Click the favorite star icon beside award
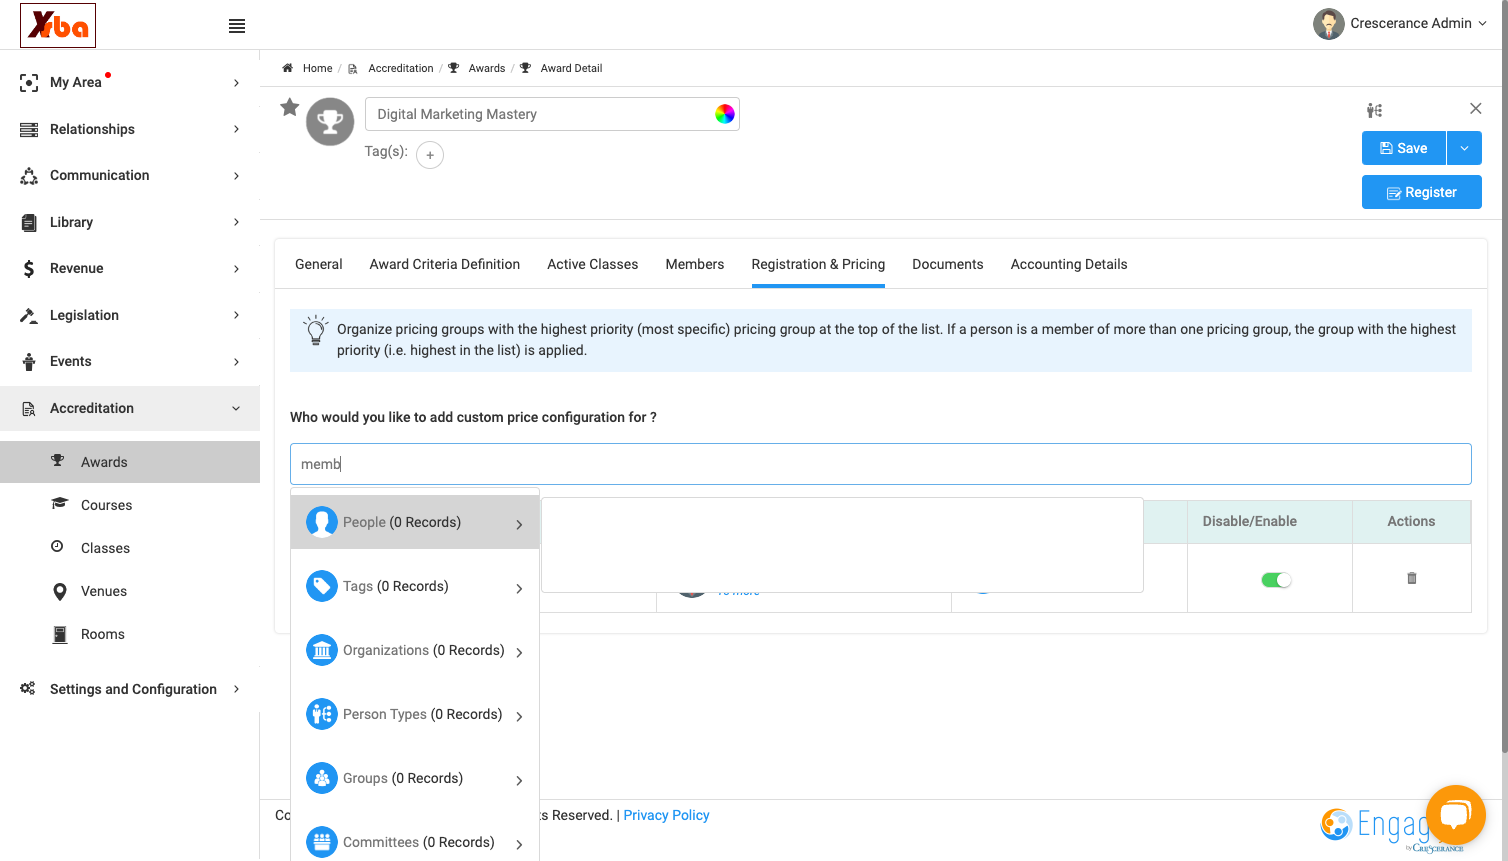Viewport: 1508px width, 861px height. pos(290,107)
